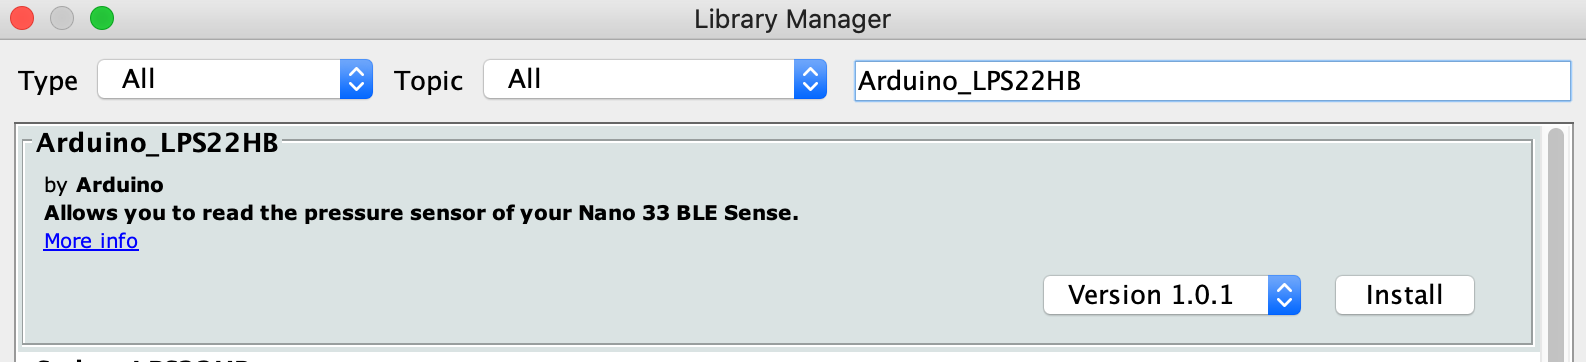Image resolution: width=1586 pixels, height=362 pixels.
Task: Maximize the window with the green button
Action: tap(102, 18)
